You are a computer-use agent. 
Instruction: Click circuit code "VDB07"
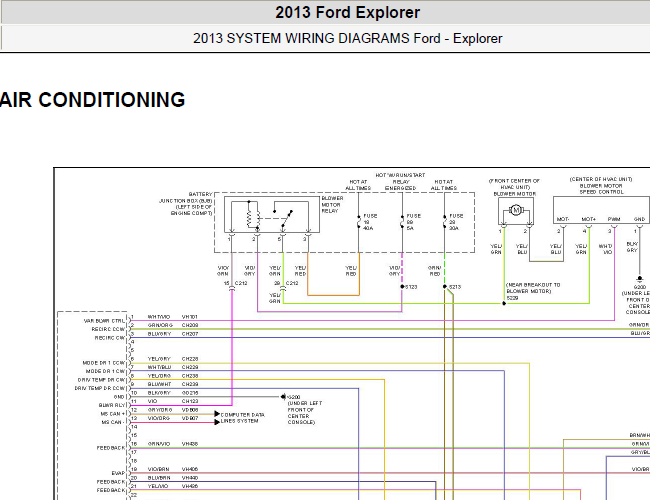pos(190,418)
